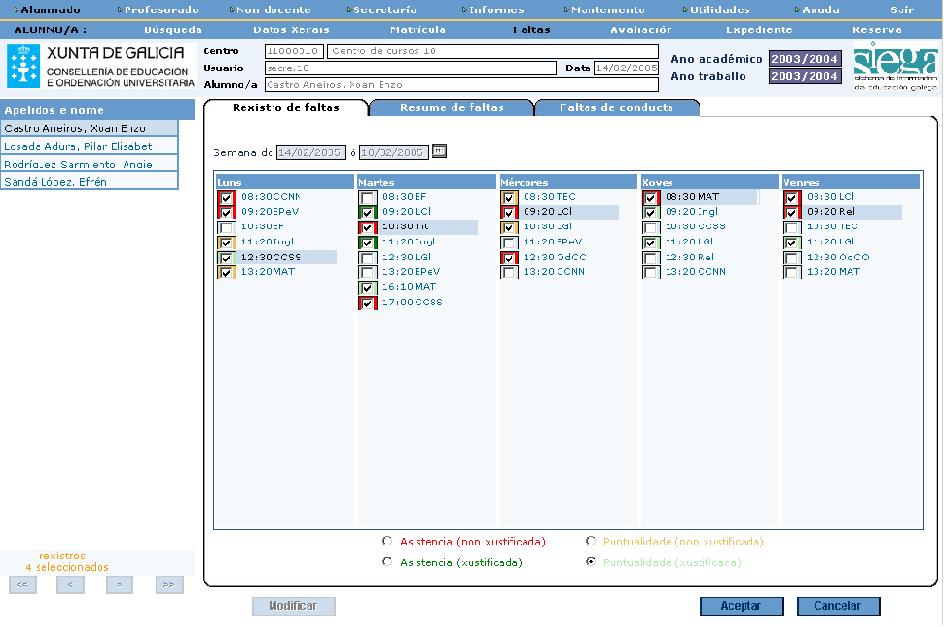Choose Puntualidade (non xustificada) radio option
Screen dimensions: 944x627
(592, 541)
